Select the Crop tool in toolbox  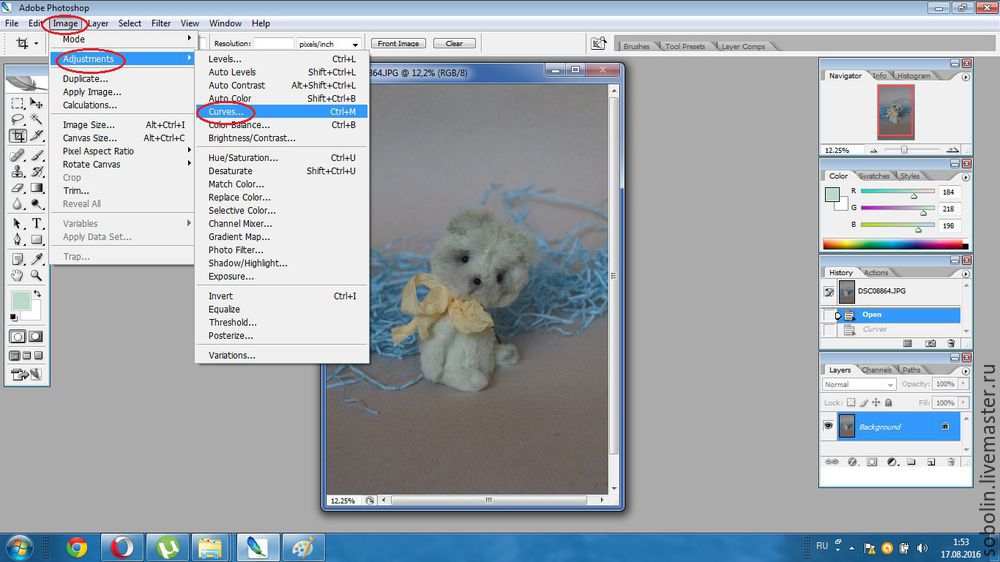tap(17, 135)
